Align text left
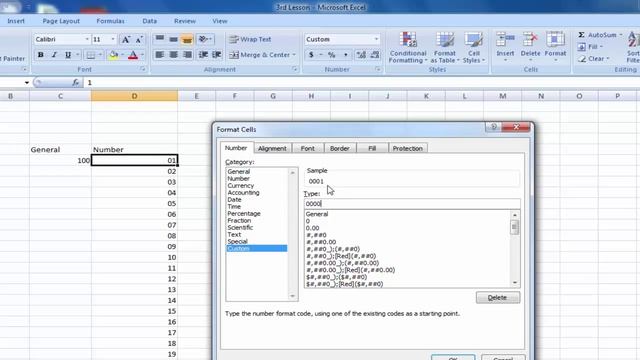 coord(160,54)
